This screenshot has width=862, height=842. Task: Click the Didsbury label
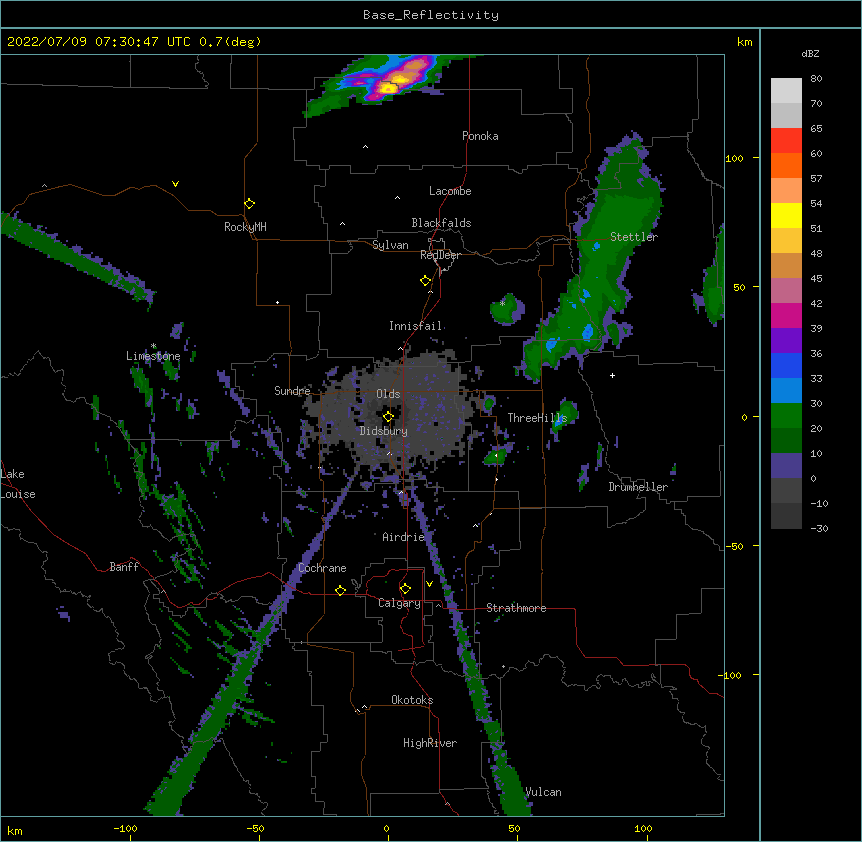point(384,431)
